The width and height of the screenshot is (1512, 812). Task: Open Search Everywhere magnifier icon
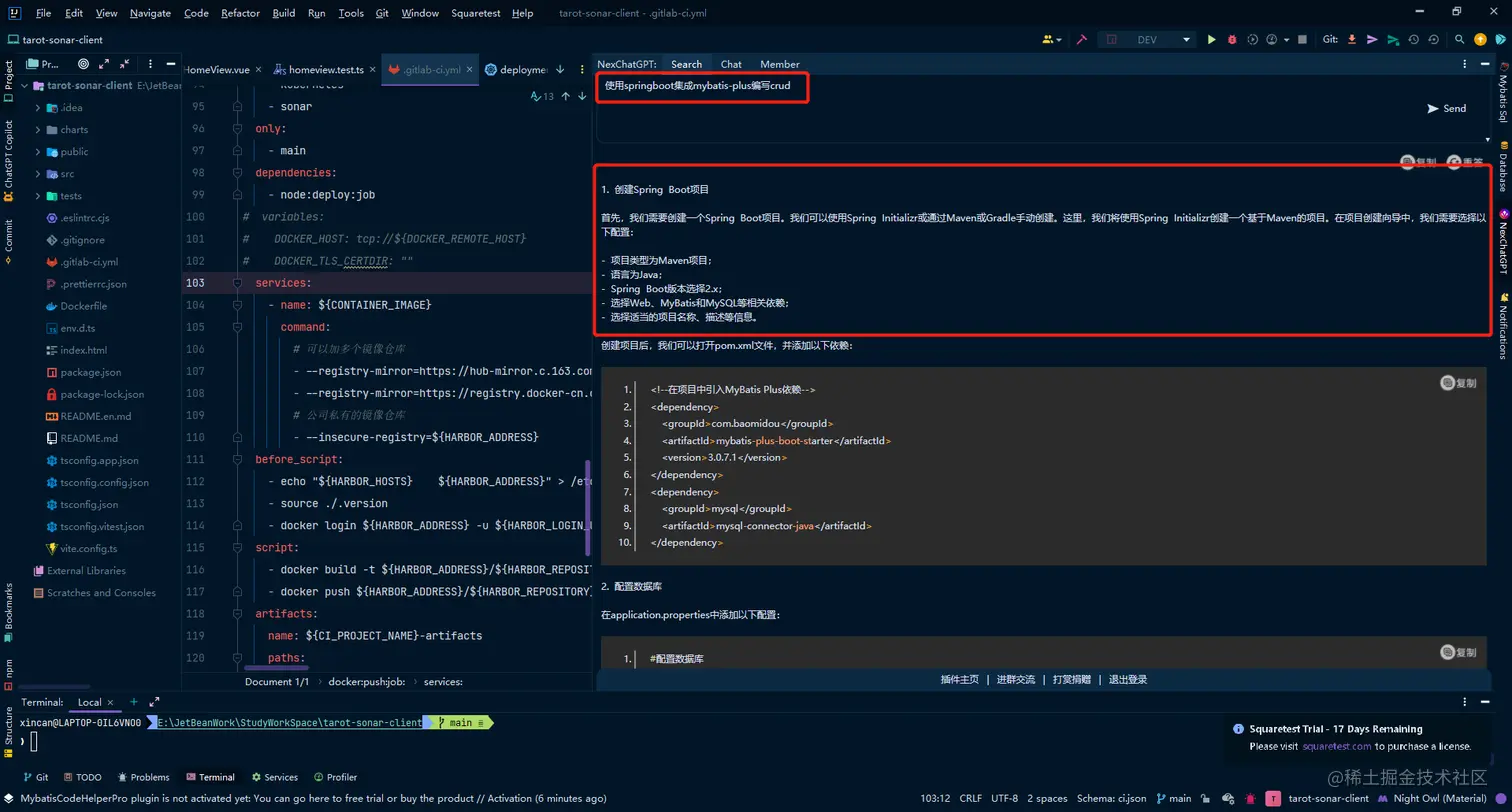(x=1462, y=40)
